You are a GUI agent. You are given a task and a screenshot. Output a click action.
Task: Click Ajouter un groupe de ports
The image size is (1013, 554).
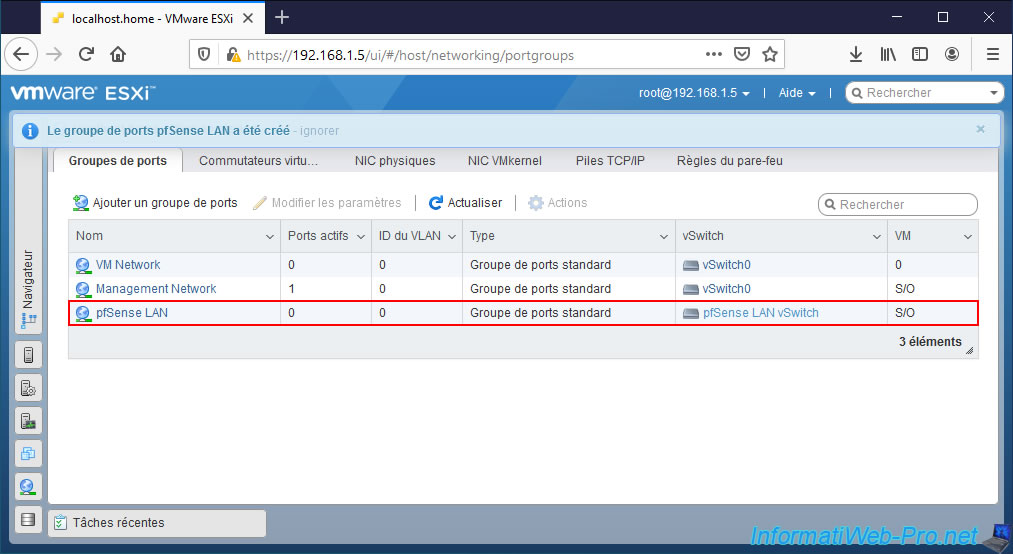[155, 203]
